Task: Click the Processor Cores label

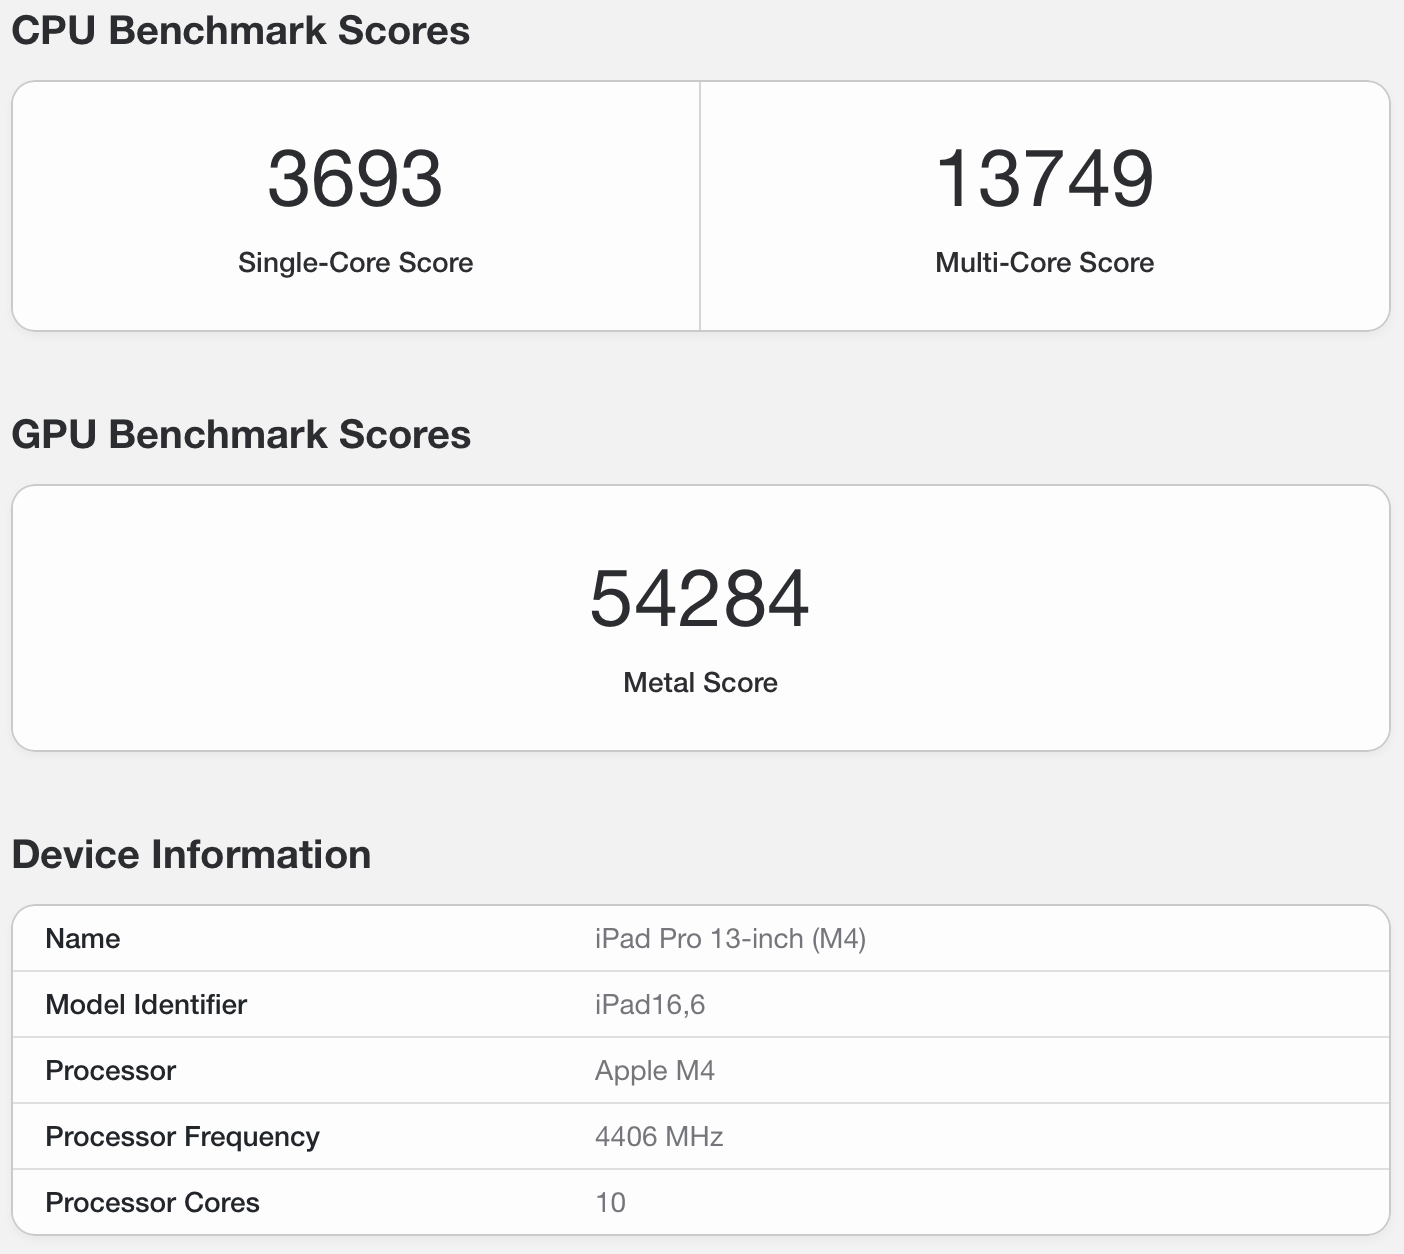Action: pyautogui.click(x=152, y=1203)
